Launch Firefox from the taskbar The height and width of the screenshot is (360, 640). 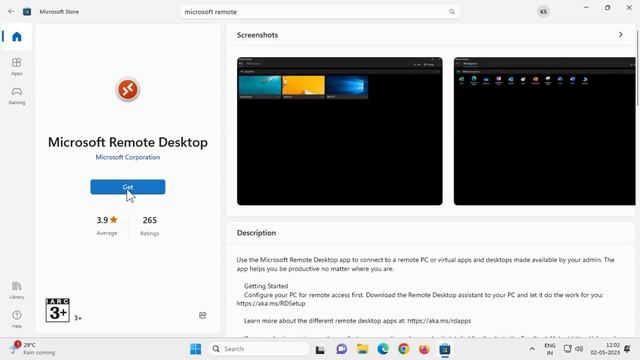pyautogui.click(x=424, y=349)
